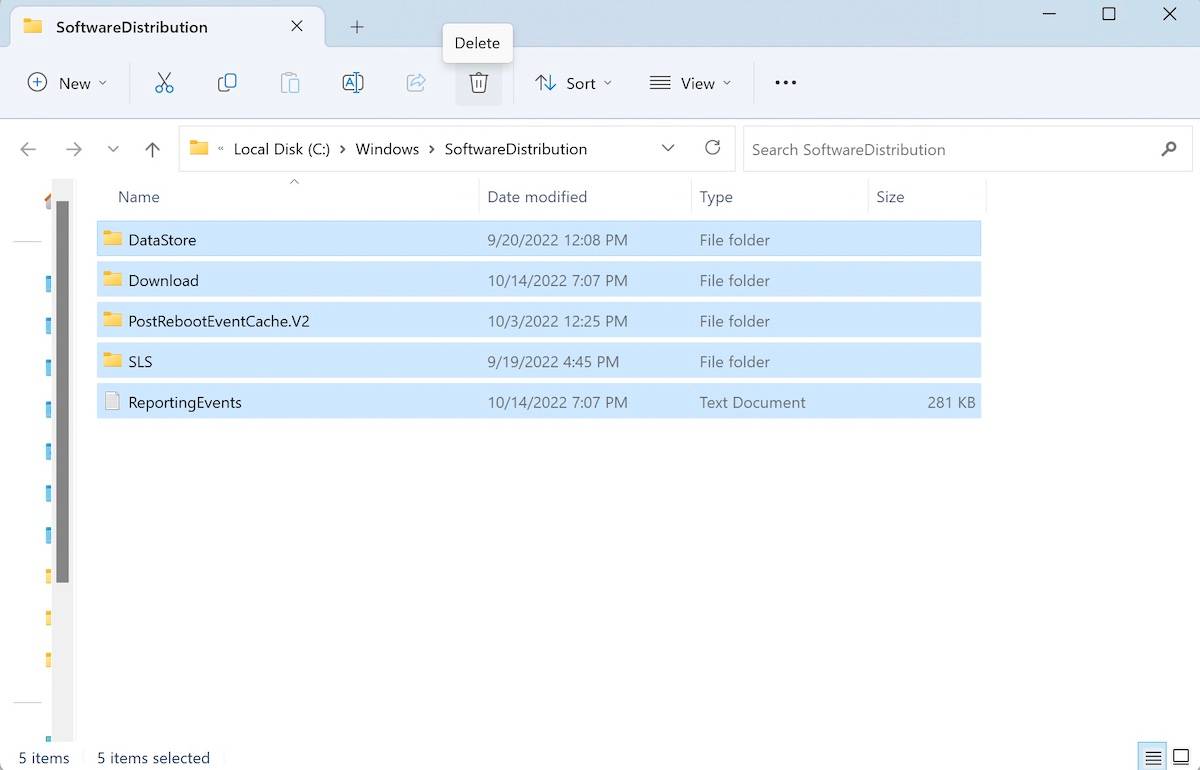Switch to large thumbnails view icon

point(1181,757)
